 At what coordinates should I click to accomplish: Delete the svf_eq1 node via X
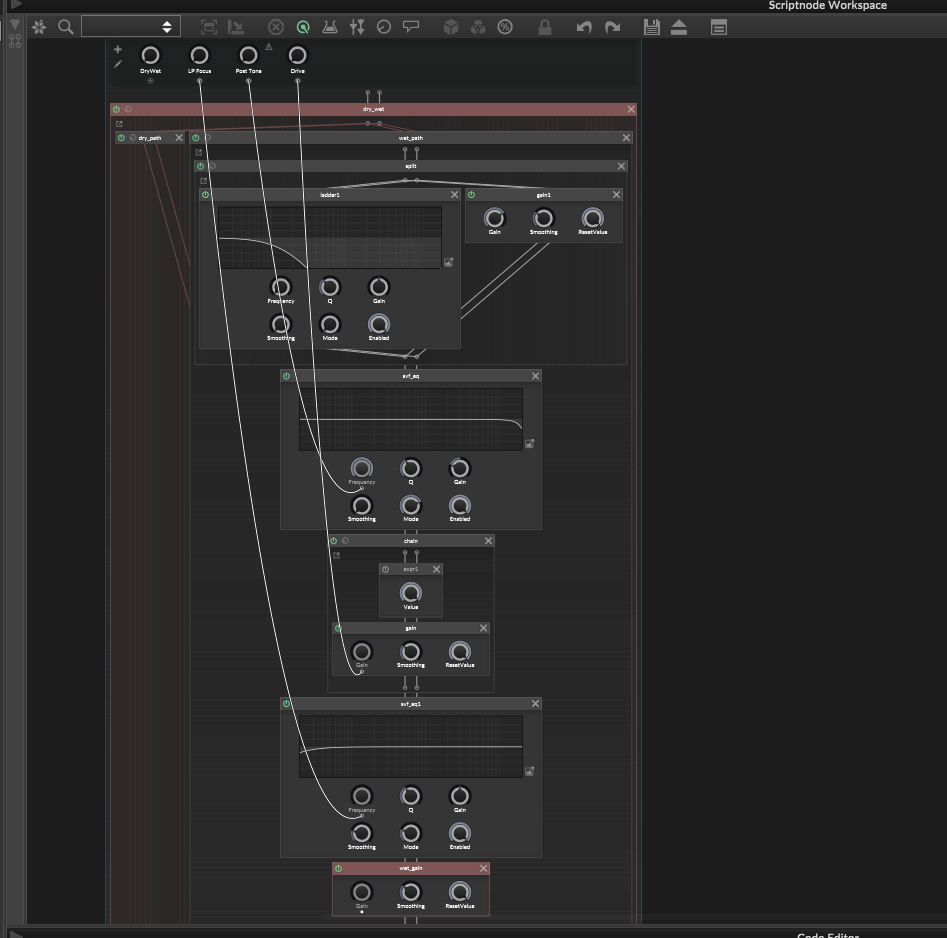pyautogui.click(x=535, y=703)
